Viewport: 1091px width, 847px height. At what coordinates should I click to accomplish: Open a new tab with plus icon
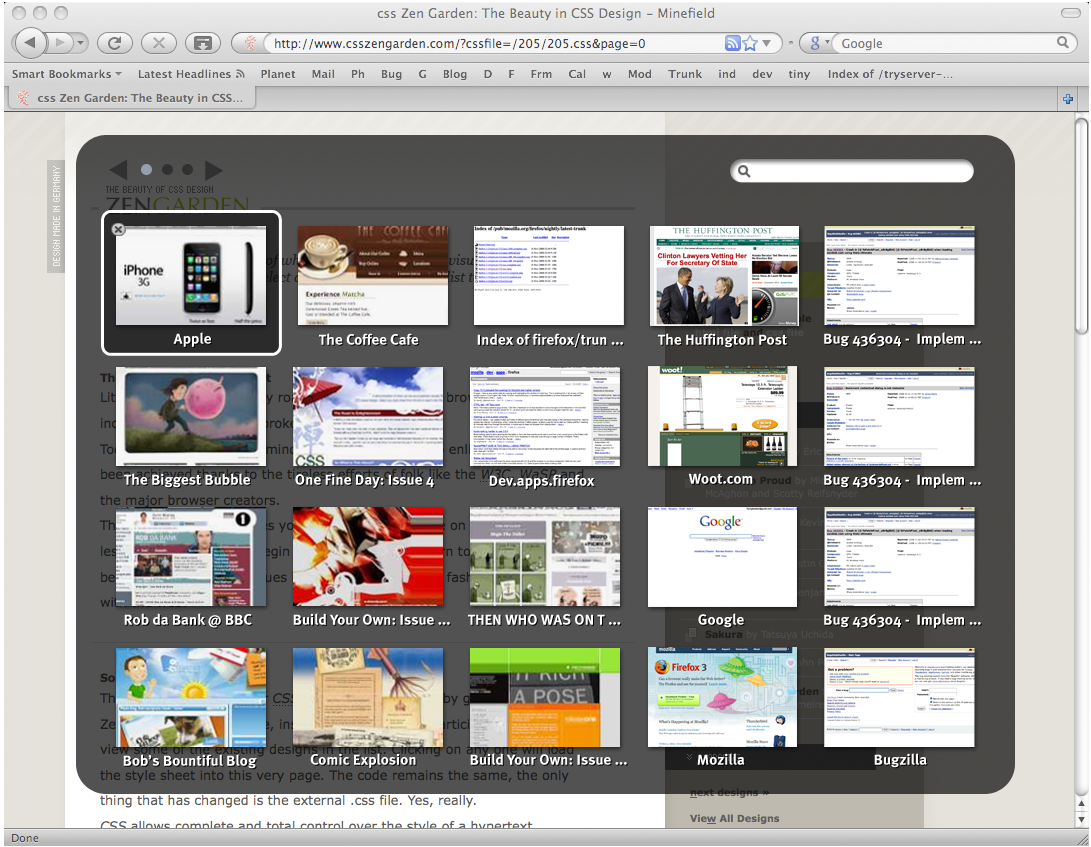1068,99
